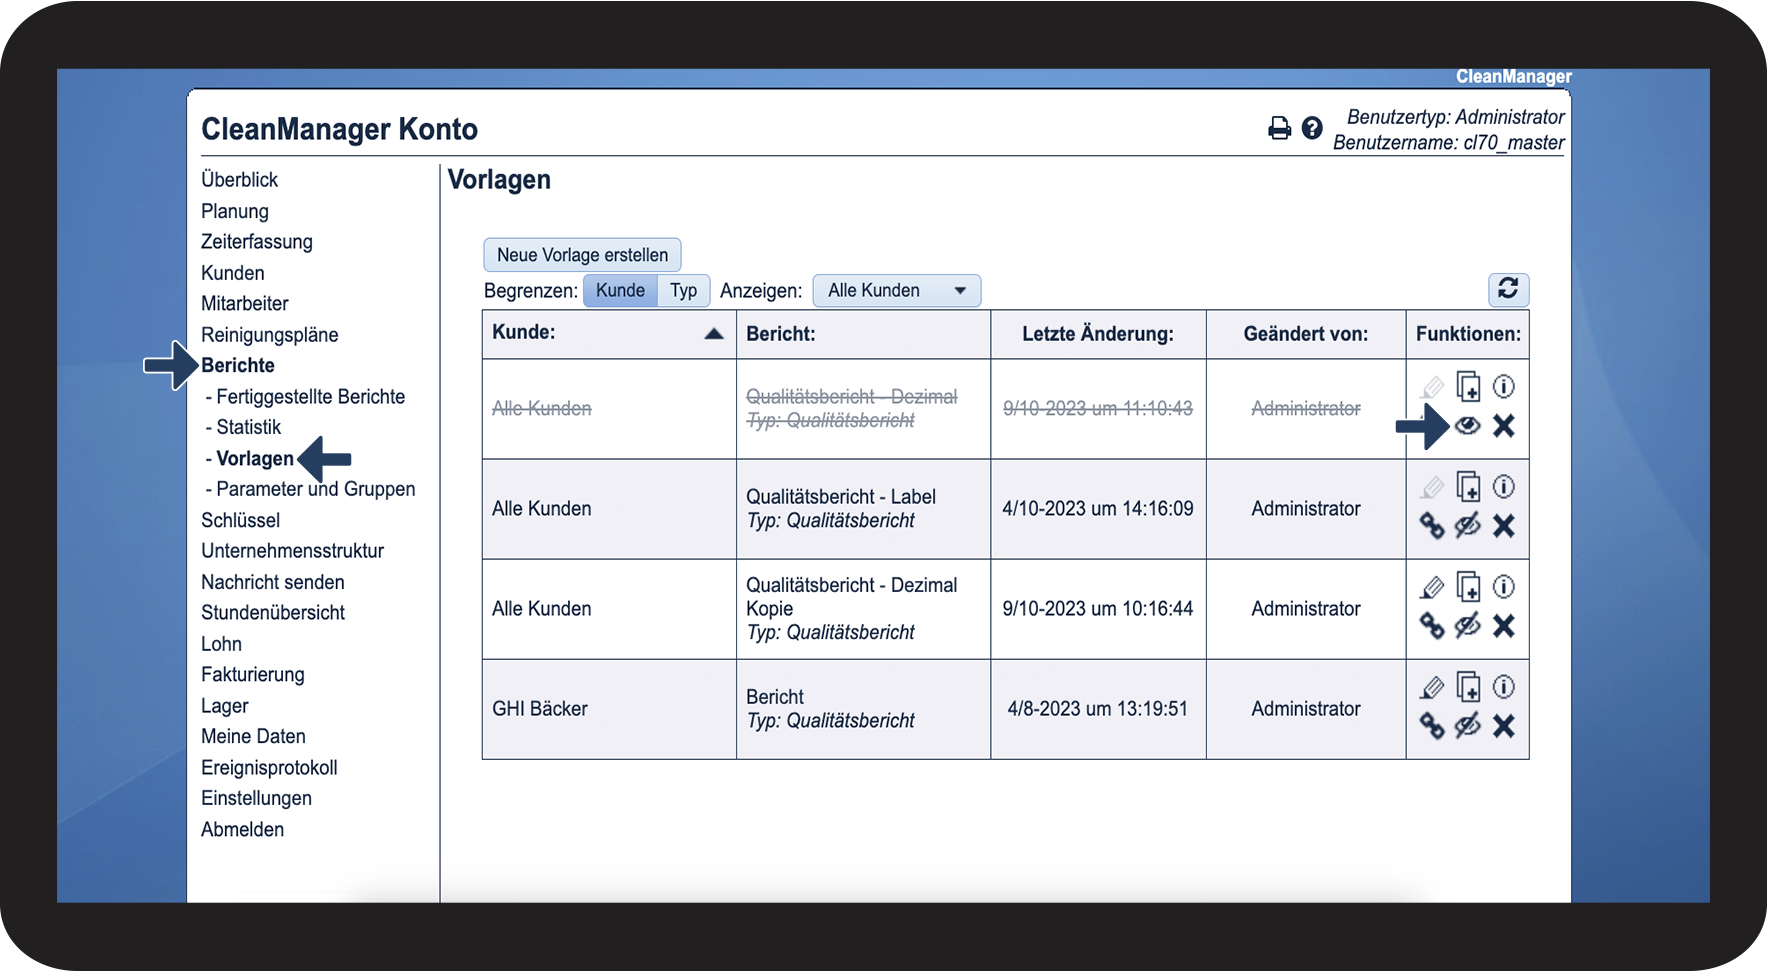1767x971 pixels.
Task: Go to Statistik in sidebar
Action: (248, 427)
